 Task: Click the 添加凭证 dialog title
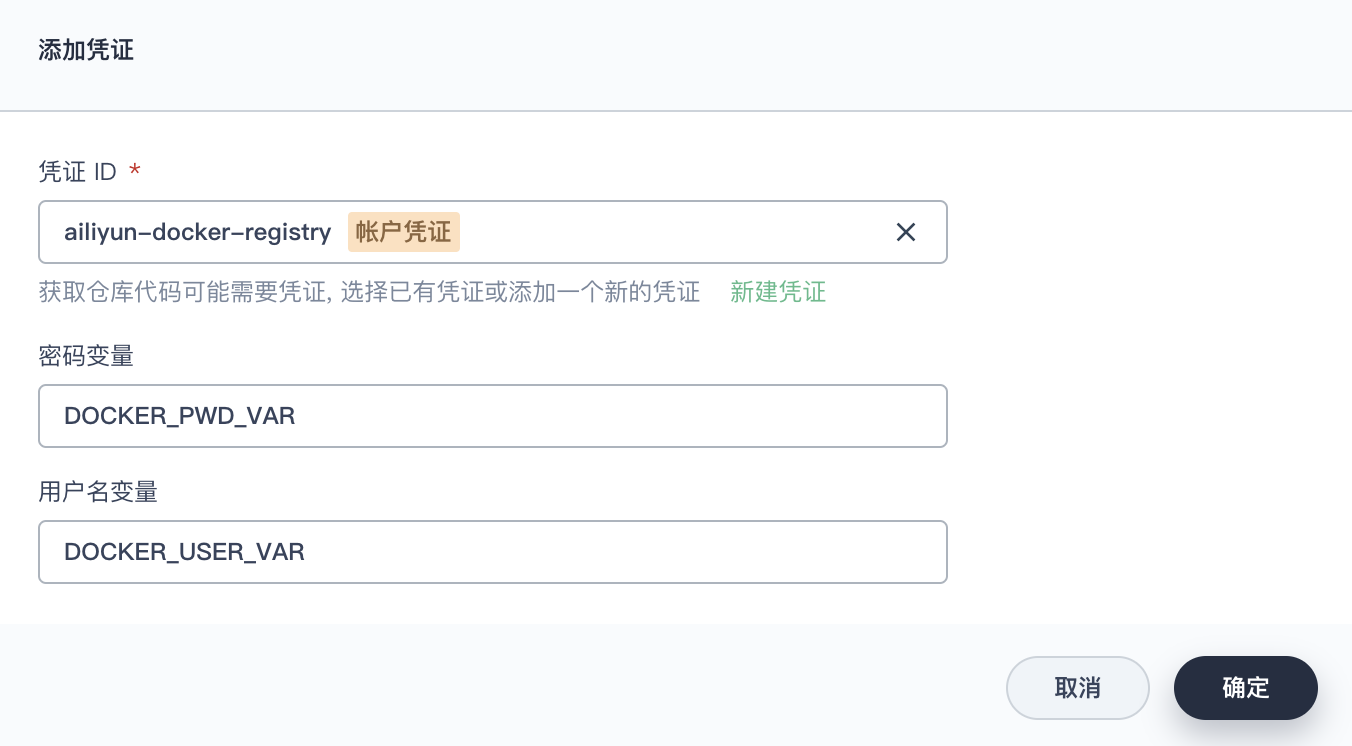[x=86, y=50]
